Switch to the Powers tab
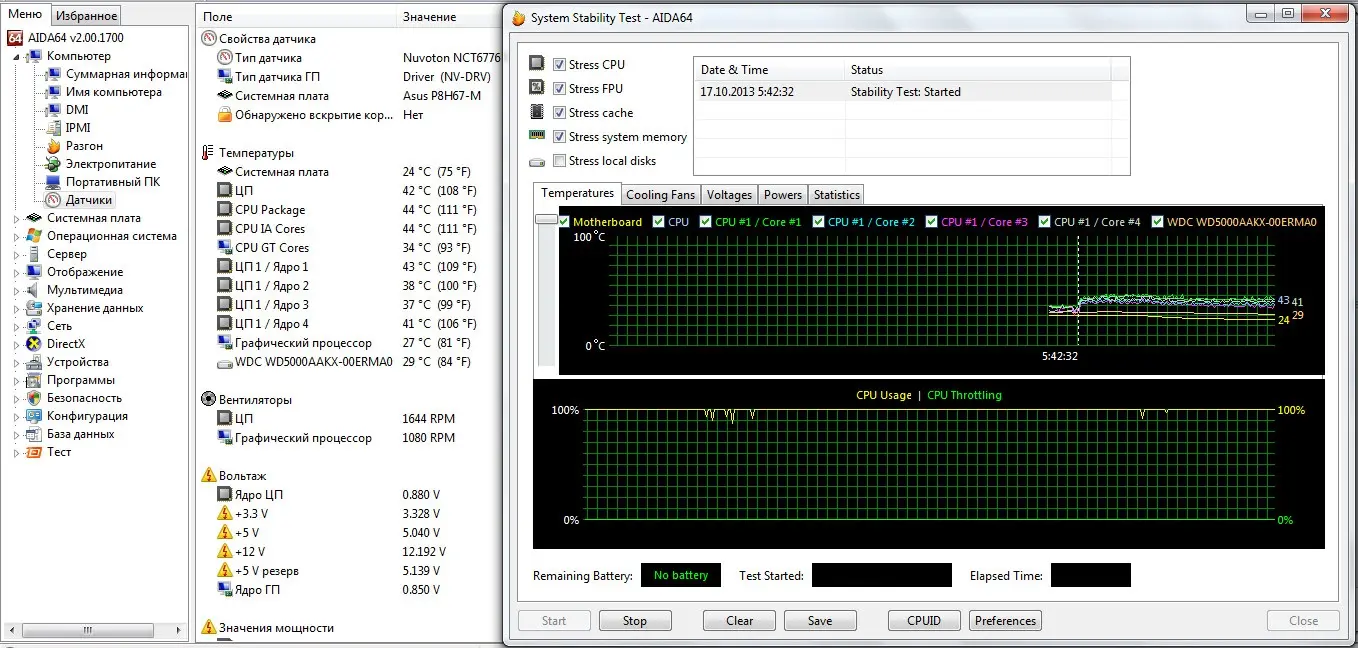The image size is (1358, 648). click(783, 195)
